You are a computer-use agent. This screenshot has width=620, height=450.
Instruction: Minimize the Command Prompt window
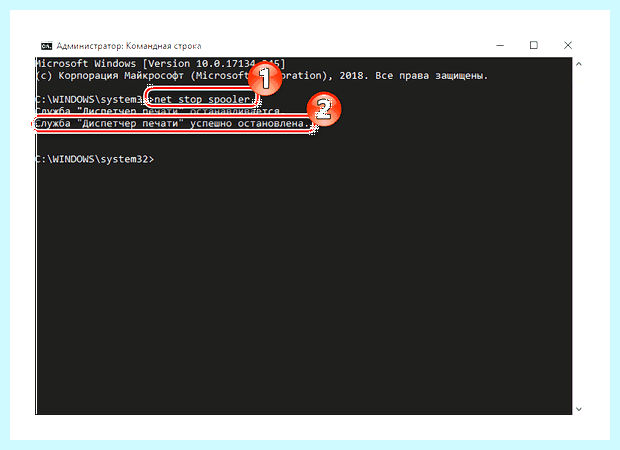pyautogui.click(x=500, y=45)
